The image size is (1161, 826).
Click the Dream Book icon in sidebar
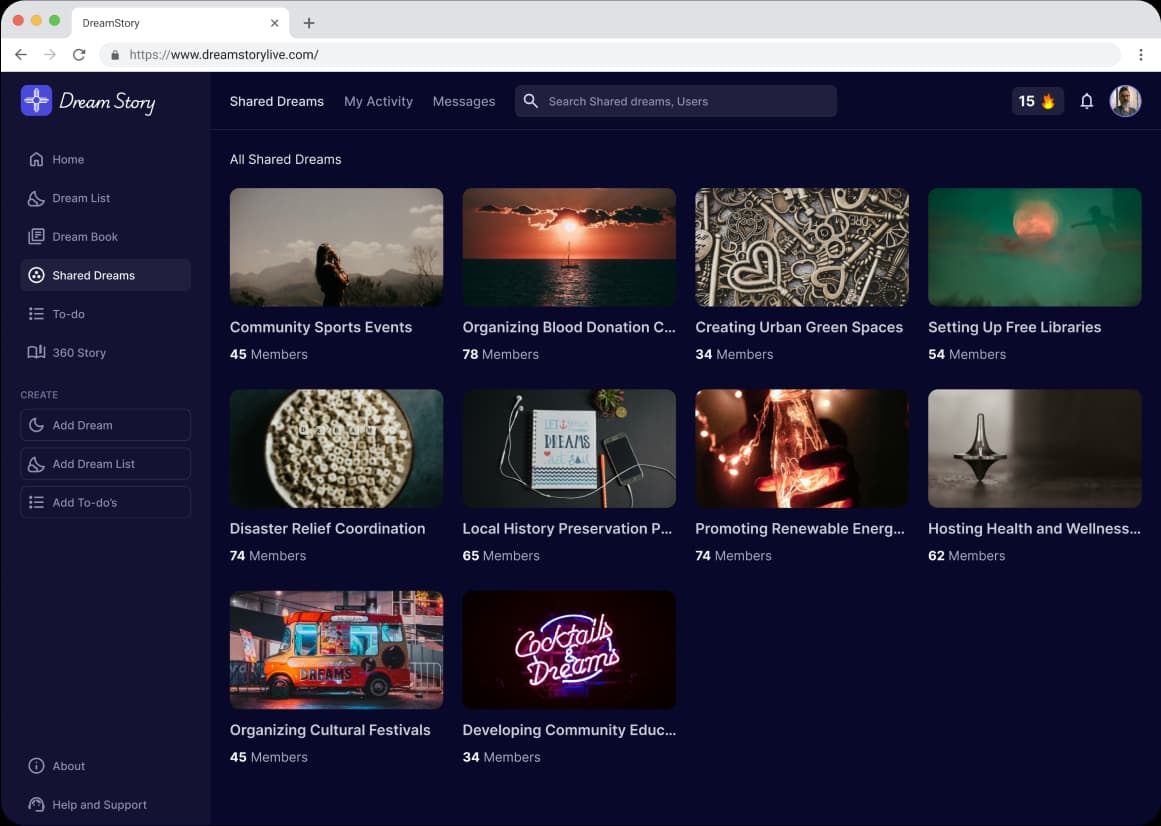coord(36,237)
